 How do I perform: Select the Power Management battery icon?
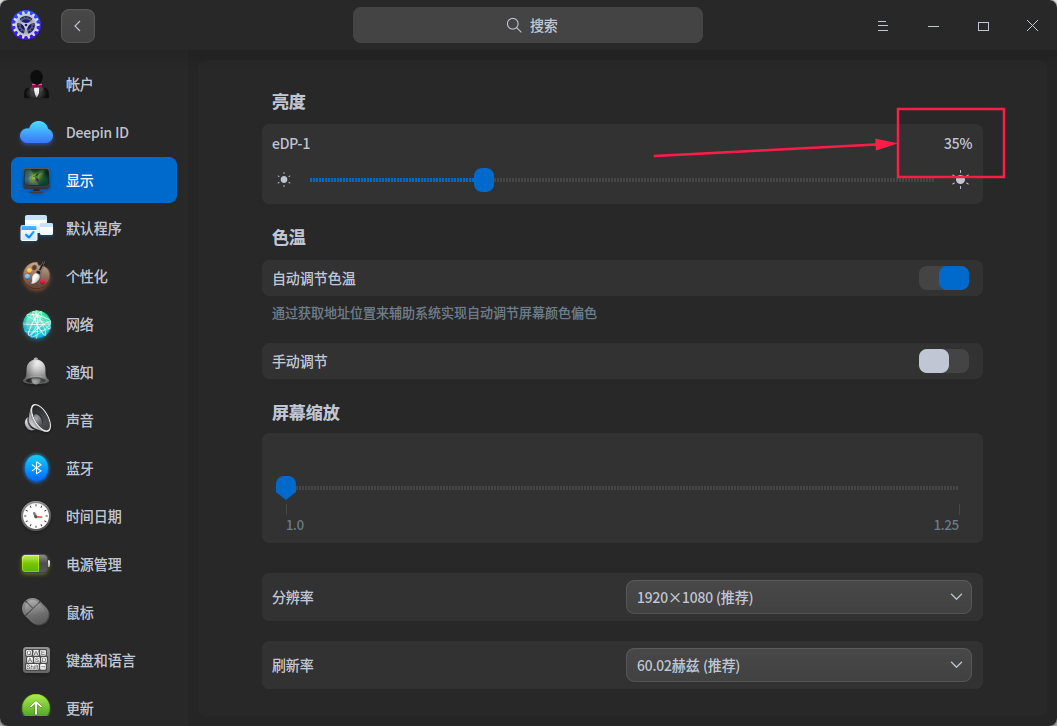pos(37,564)
